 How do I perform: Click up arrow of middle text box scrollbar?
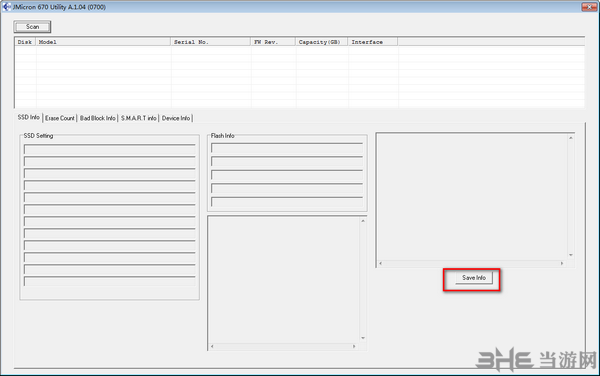(x=363, y=221)
